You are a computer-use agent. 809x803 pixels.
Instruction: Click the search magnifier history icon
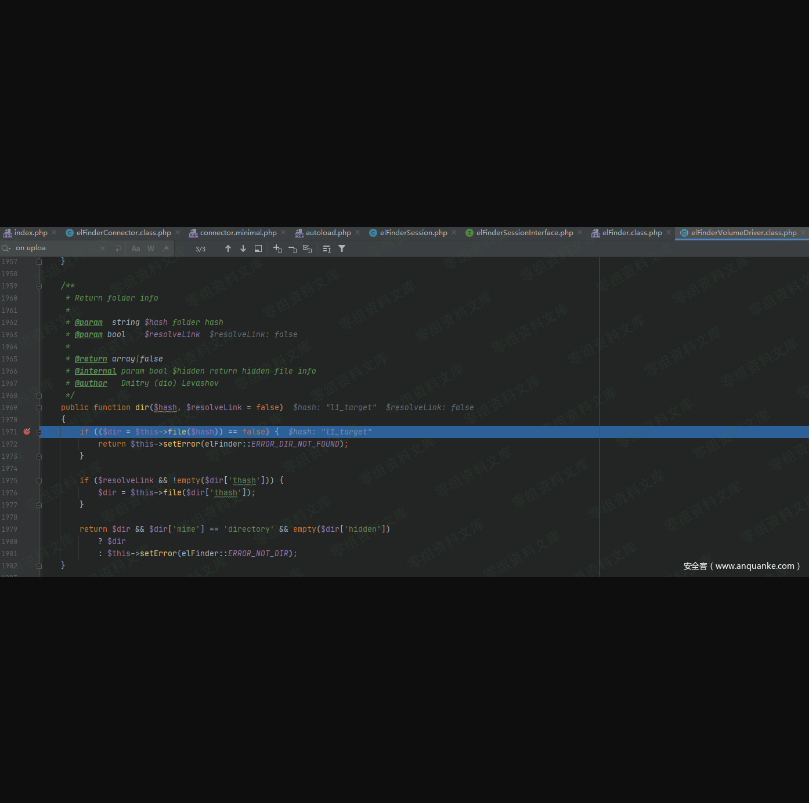pos(7,248)
